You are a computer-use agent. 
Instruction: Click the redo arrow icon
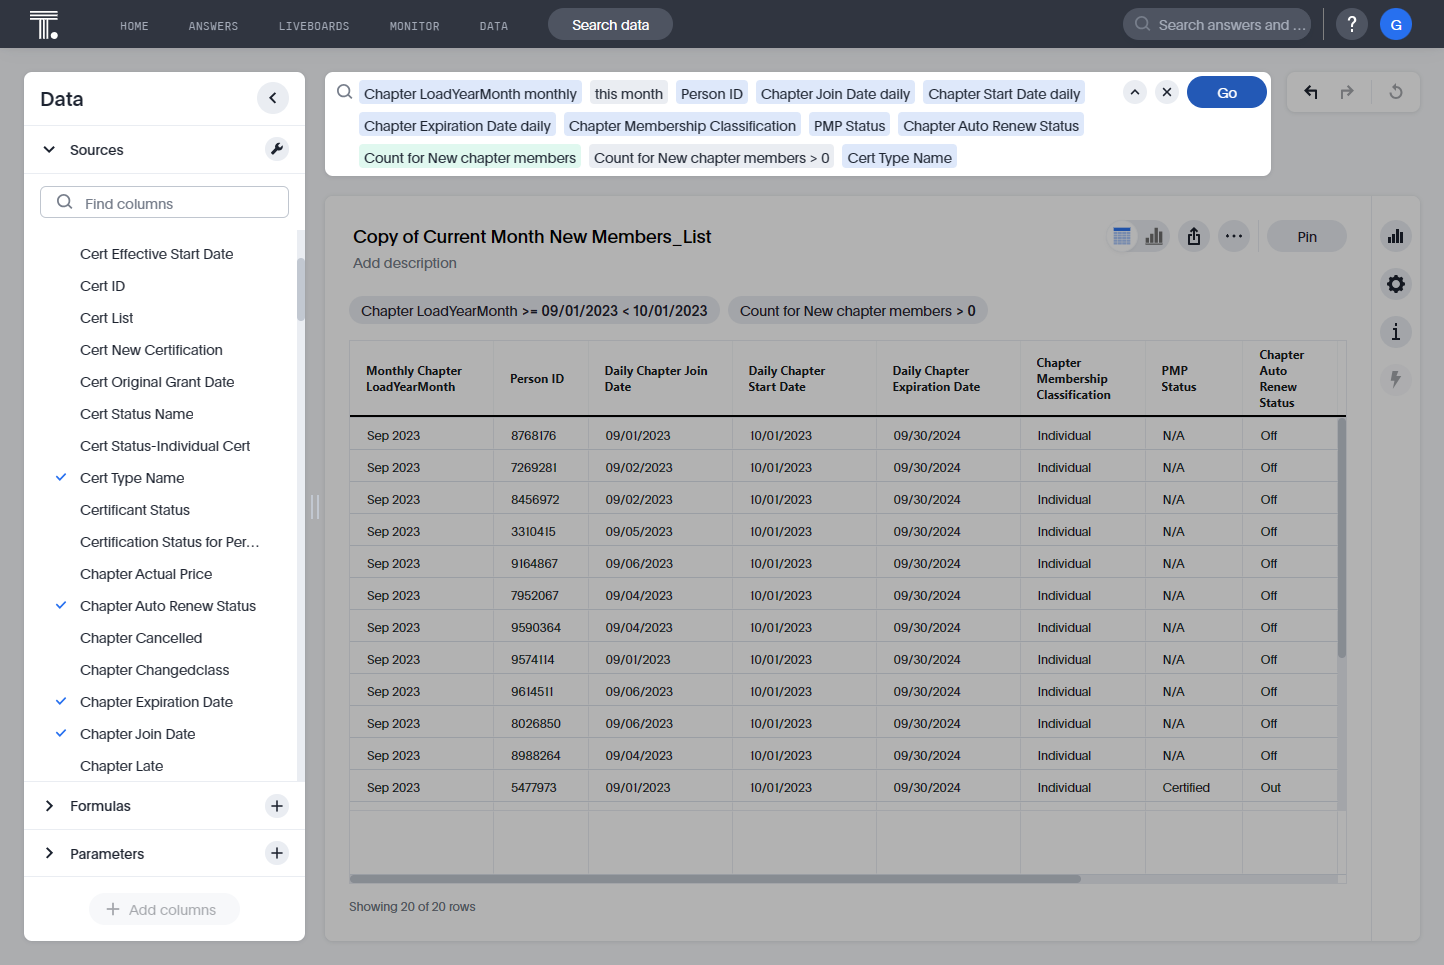1347,92
